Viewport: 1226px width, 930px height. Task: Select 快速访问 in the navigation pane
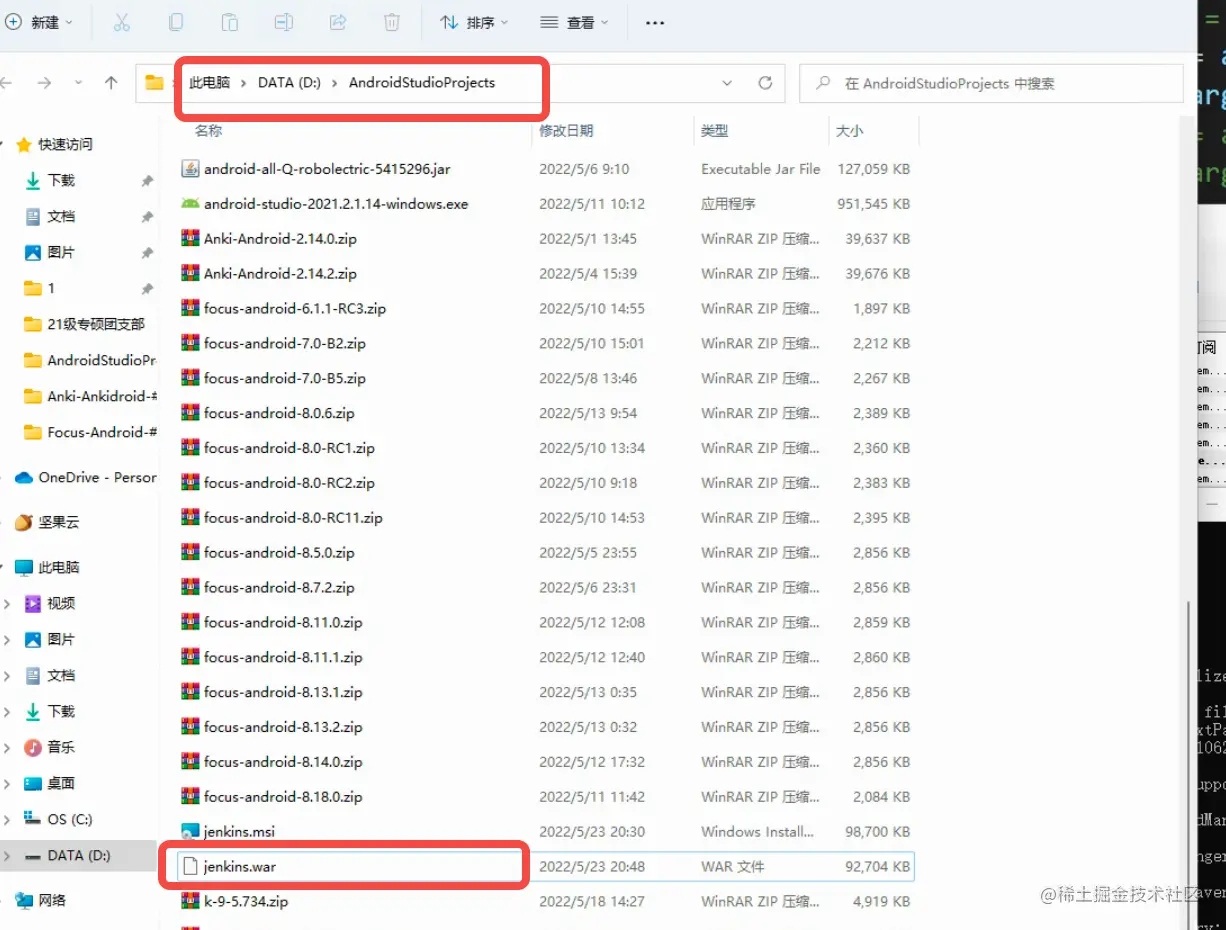(65, 145)
